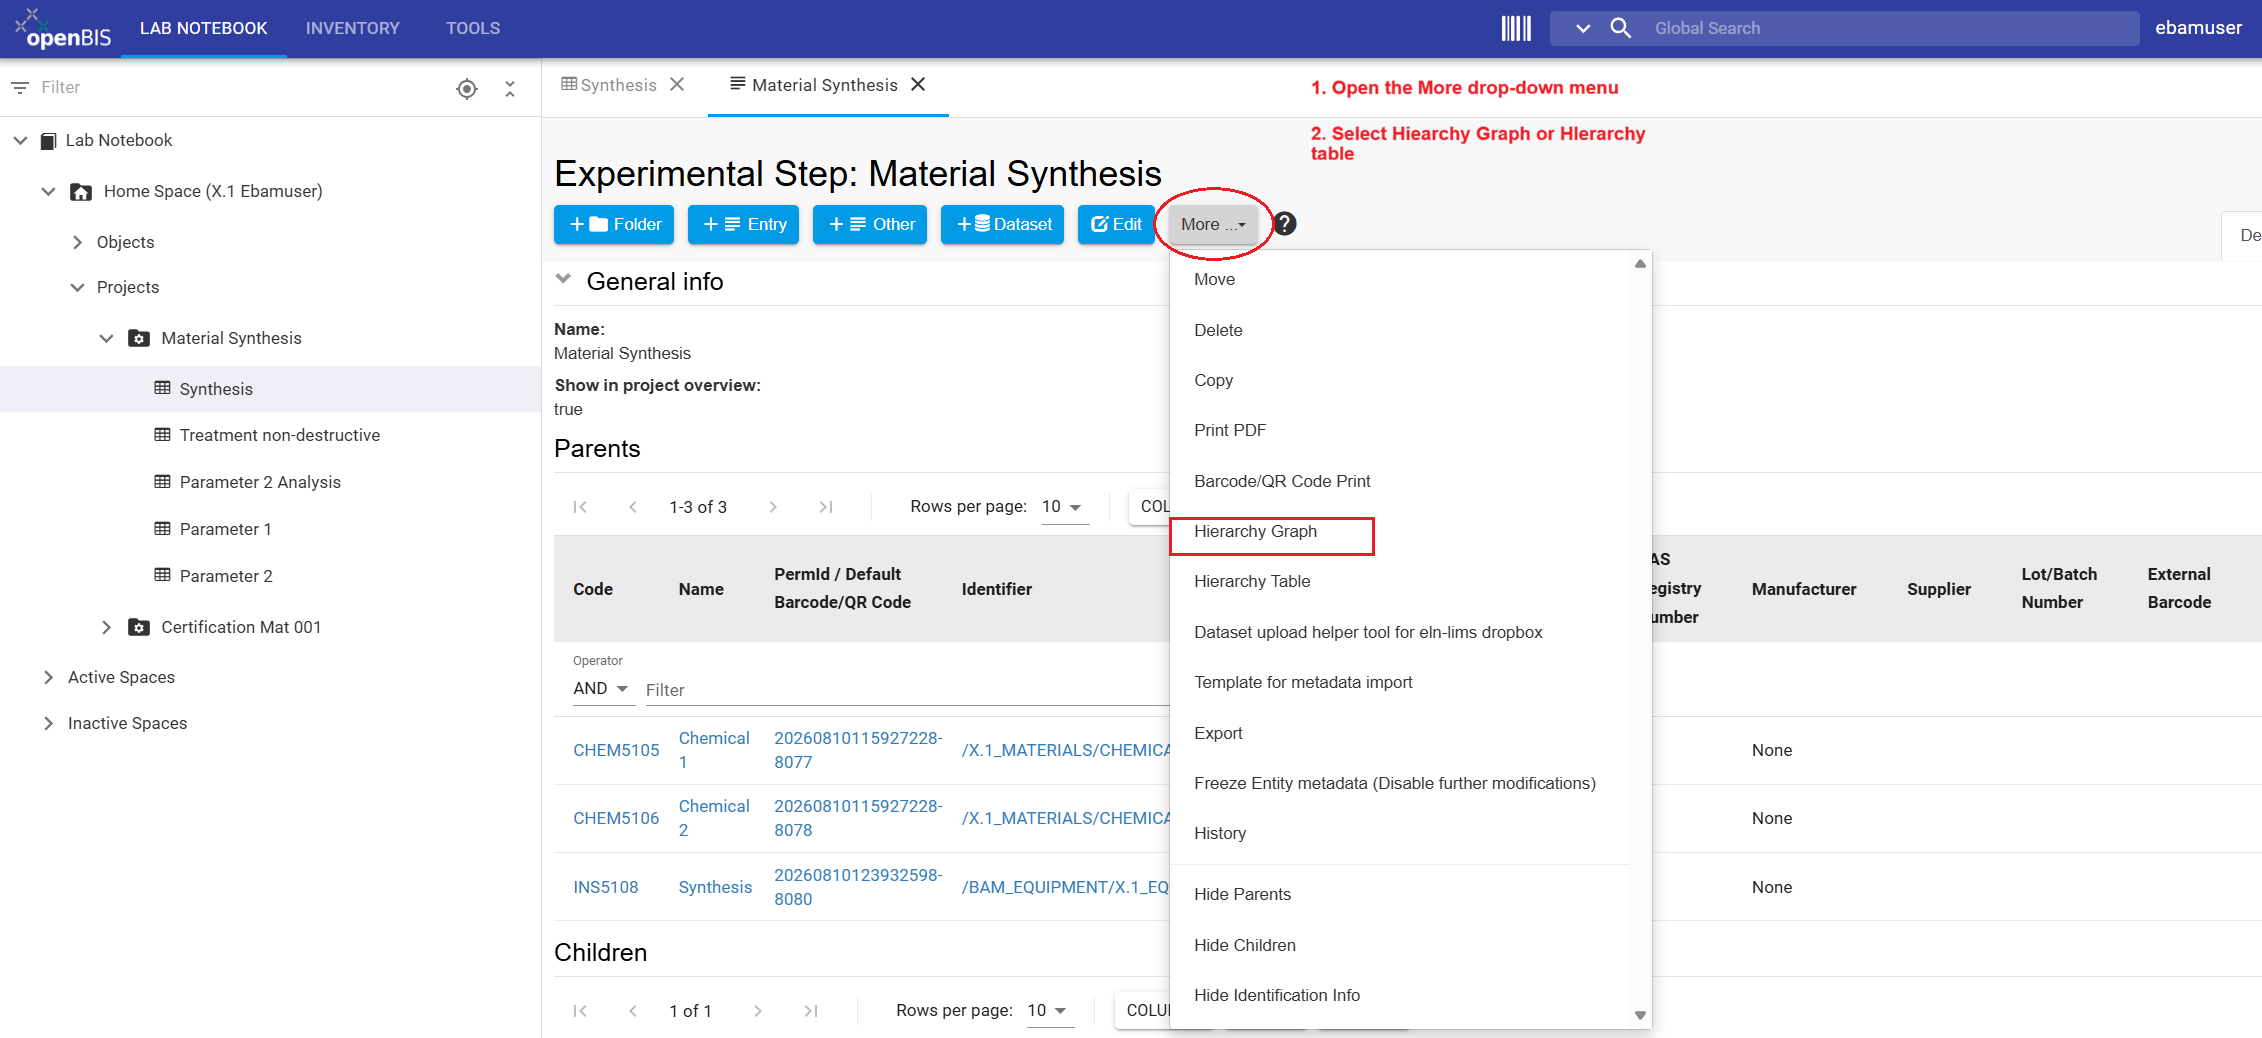2262x1038 pixels.
Task: Click the collapse-all icon in sidebar
Action: pyautogui.click(x=510, y=88)
